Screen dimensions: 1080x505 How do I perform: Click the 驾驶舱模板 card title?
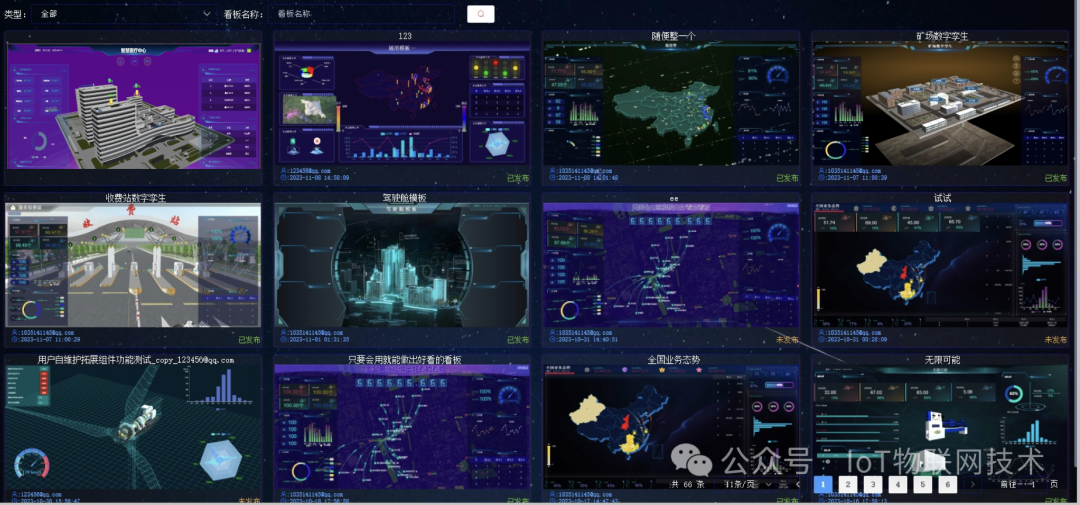pyautogui.click(x=404, y=198)
